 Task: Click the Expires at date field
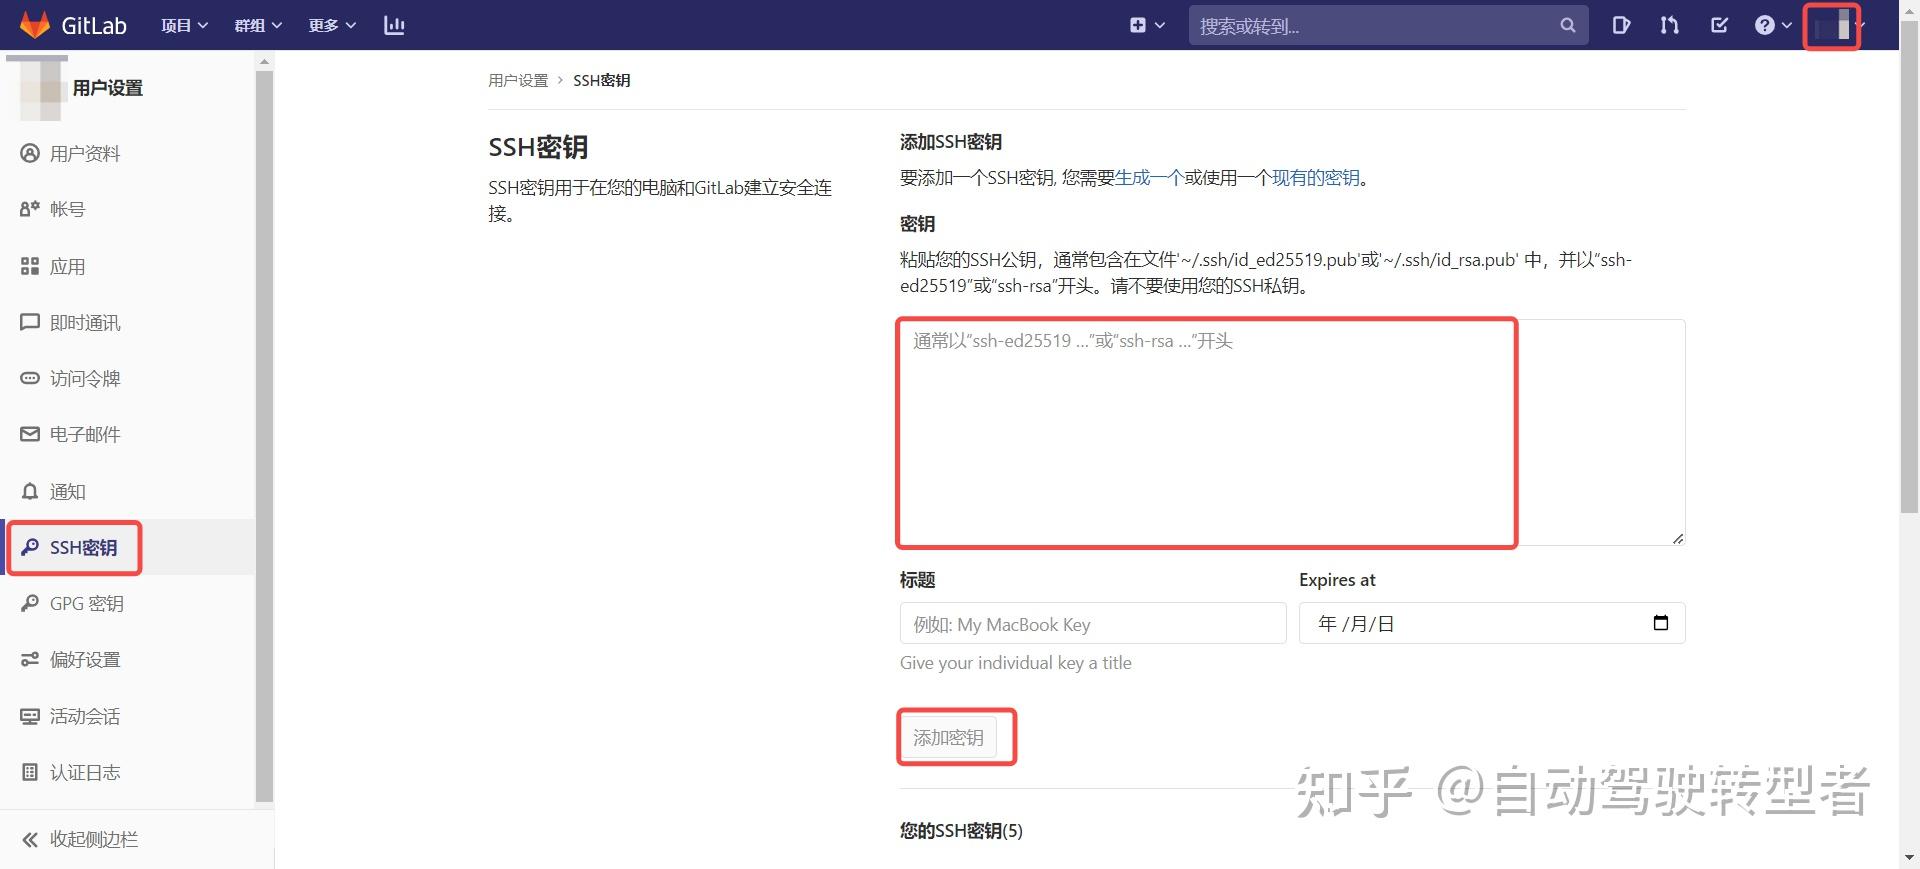[x=1492, y=623]
